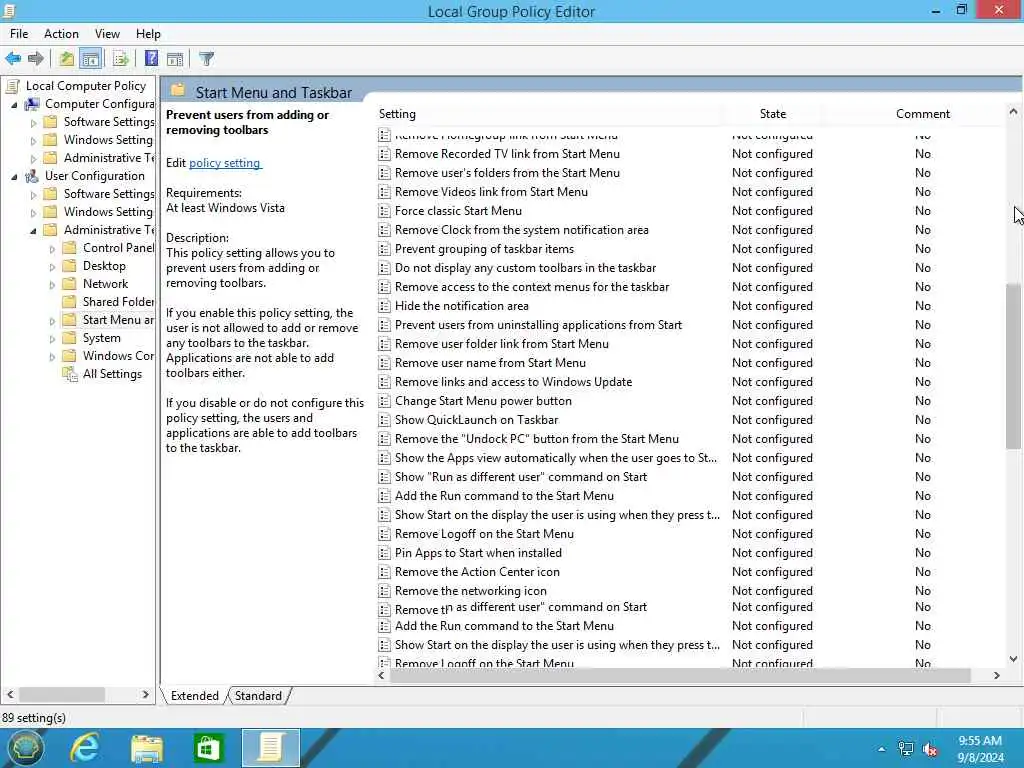Click the Group Policy Editor taskbar button
1024x768 pixels.
coord(271,748)
